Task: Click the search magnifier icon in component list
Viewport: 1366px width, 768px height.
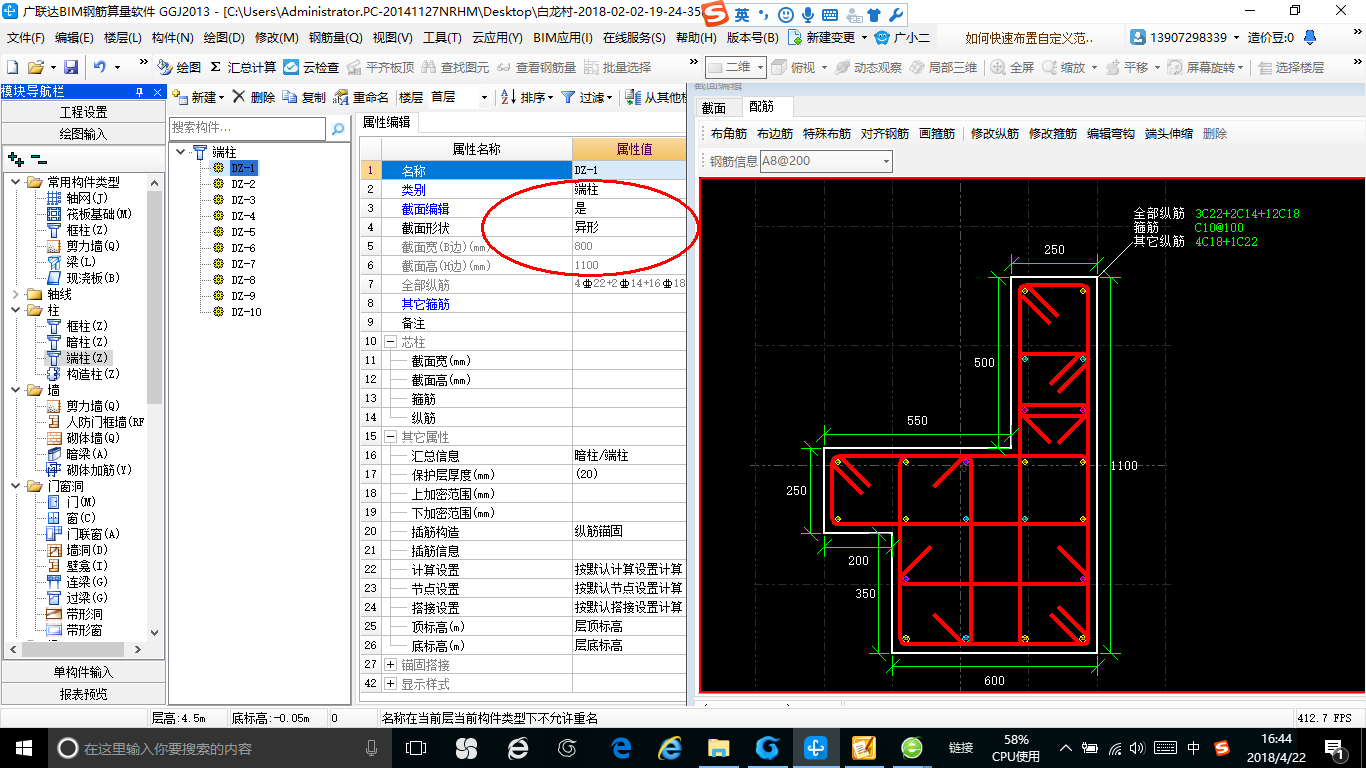Action: pos(338,128)
